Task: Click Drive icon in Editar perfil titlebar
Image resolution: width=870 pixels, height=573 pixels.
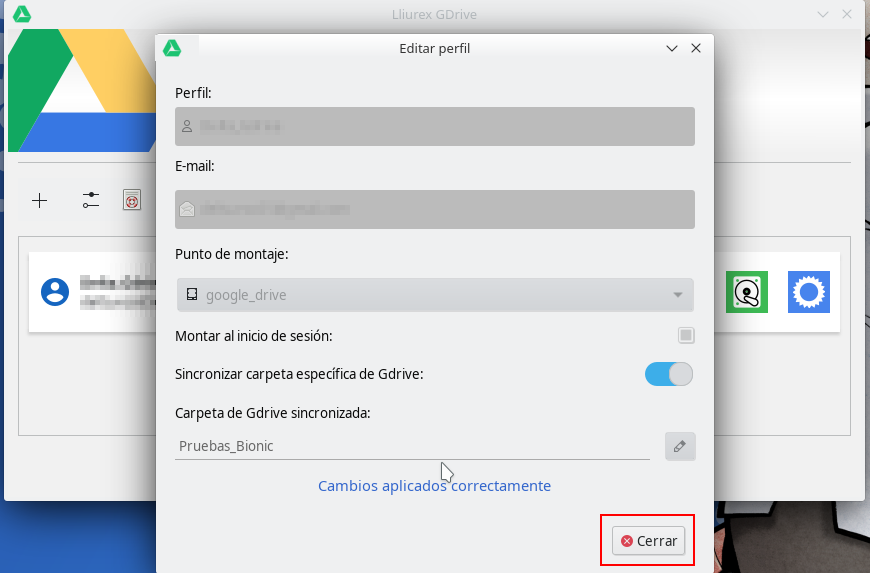Action: click(x=172, y=48)
